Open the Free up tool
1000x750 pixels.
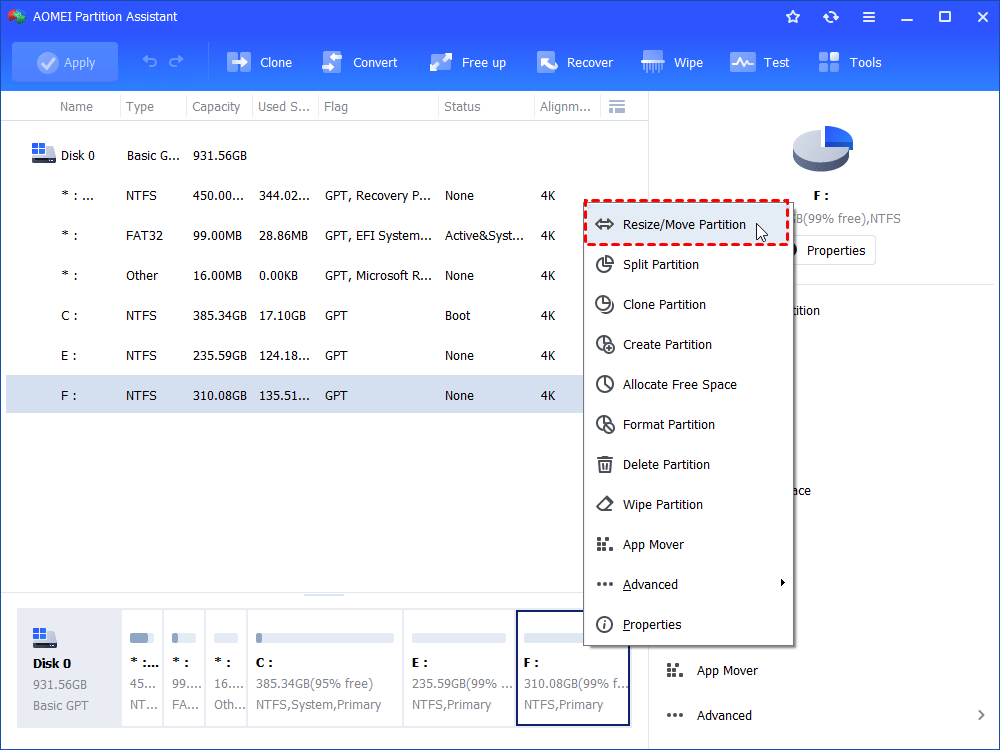(467, 61)
